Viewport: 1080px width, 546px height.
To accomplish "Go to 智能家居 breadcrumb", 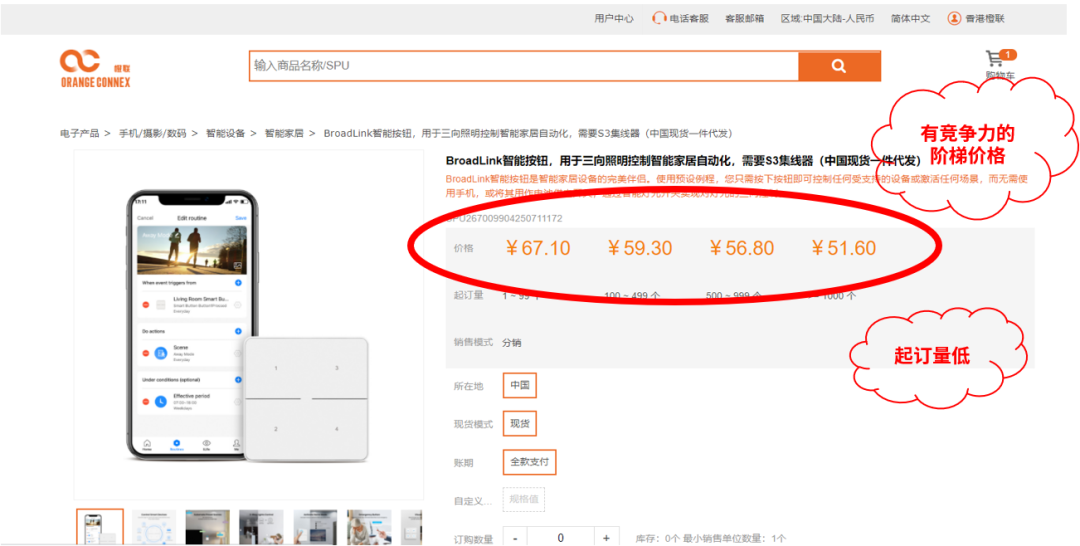I will point(284,133).
